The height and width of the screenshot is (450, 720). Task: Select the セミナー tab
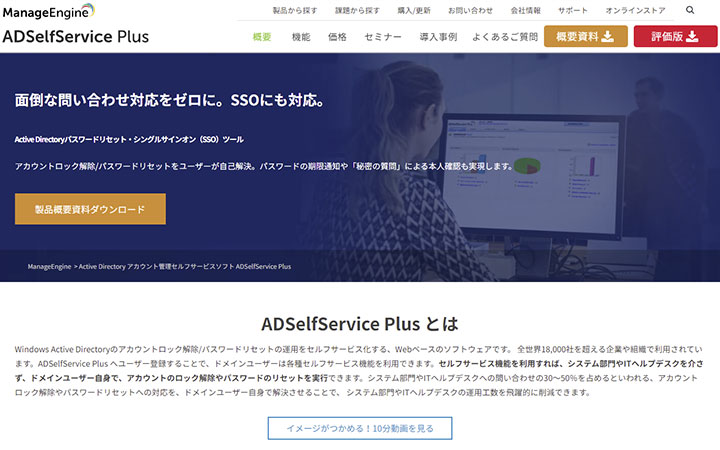pyautogui.click(x=382, y=37)
